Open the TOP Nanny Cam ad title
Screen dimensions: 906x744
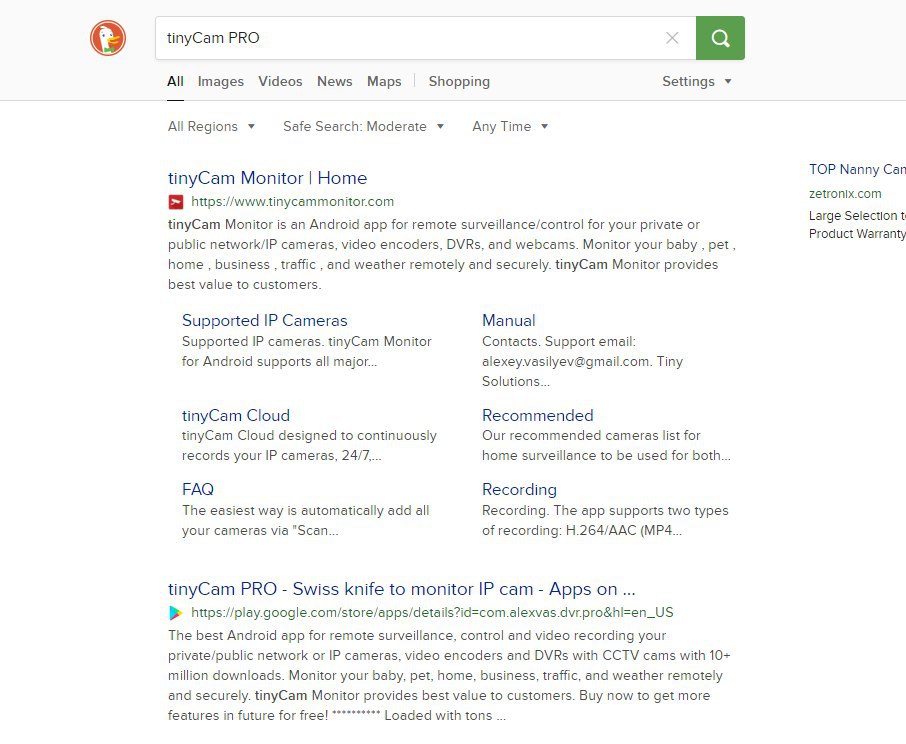pyautogui.click(x=857, y=169)
